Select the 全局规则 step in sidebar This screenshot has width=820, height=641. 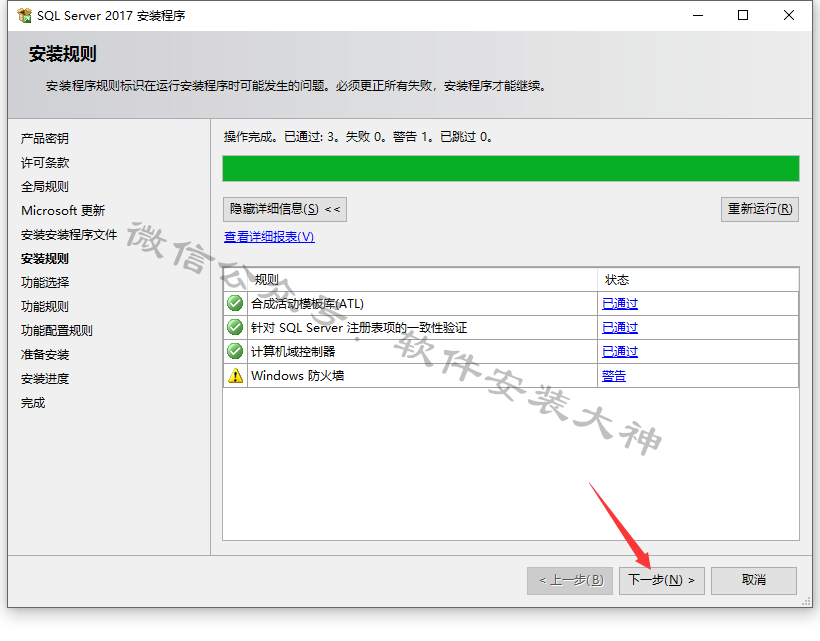[45, 187]
